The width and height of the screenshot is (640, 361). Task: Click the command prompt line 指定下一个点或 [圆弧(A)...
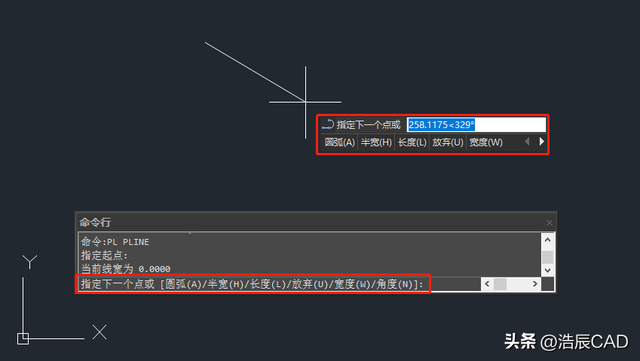[x=253, y=284]
